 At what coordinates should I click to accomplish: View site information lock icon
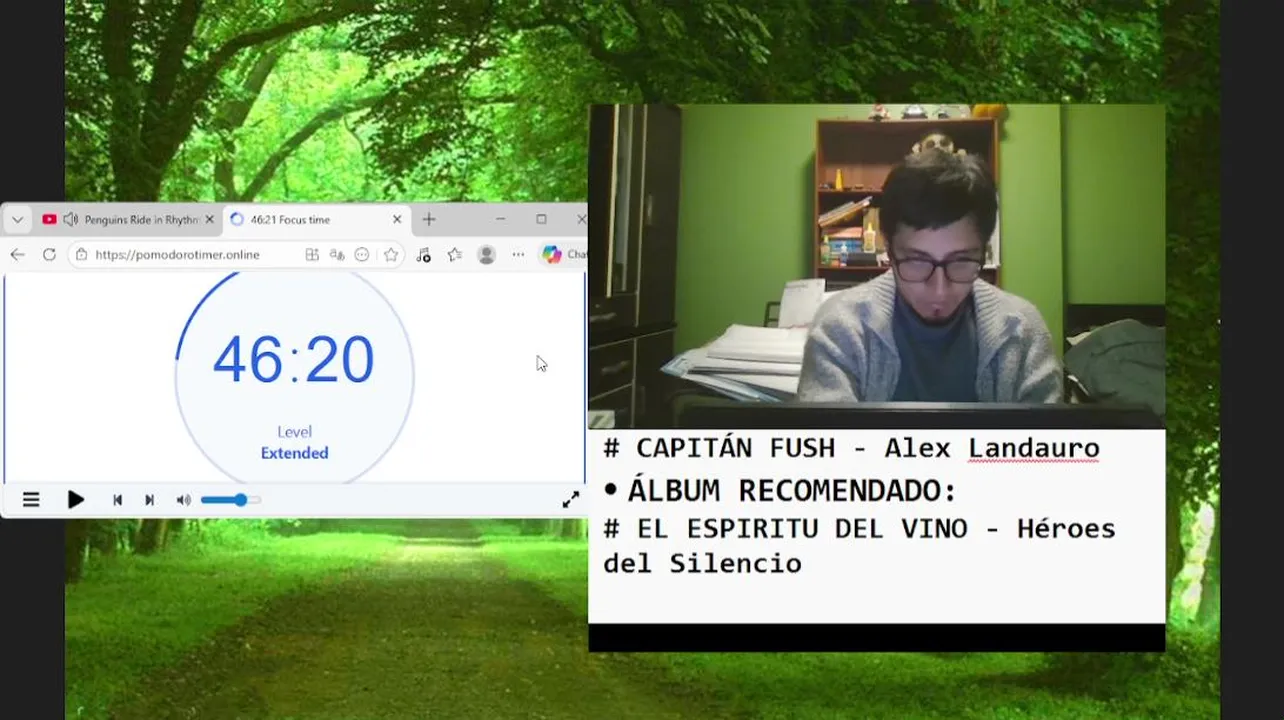click(82, 255)
